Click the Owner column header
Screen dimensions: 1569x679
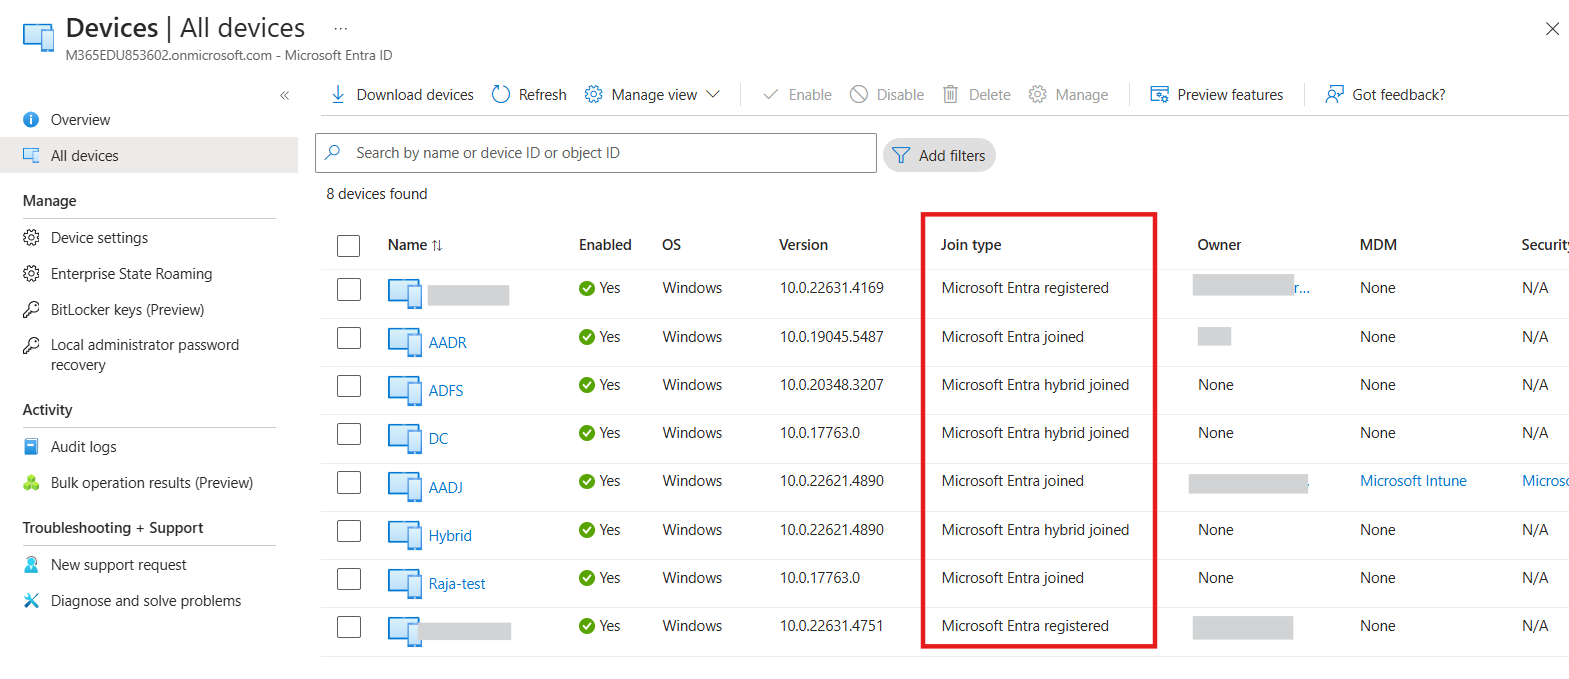(1219, 245)
